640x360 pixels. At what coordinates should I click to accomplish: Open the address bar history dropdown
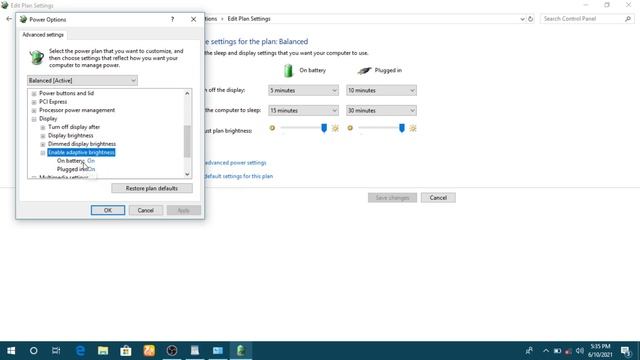pos(522,19)
